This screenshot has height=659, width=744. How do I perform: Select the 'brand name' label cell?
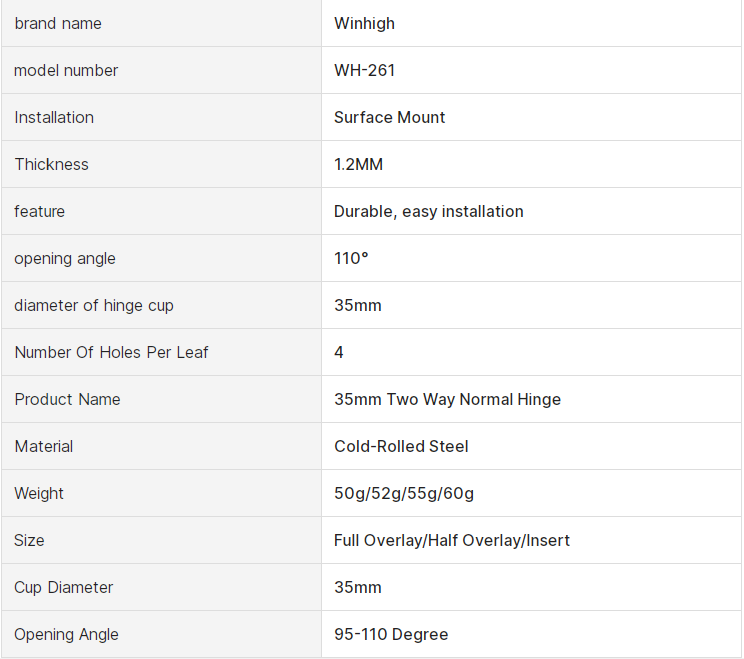[x=58, y=23]
